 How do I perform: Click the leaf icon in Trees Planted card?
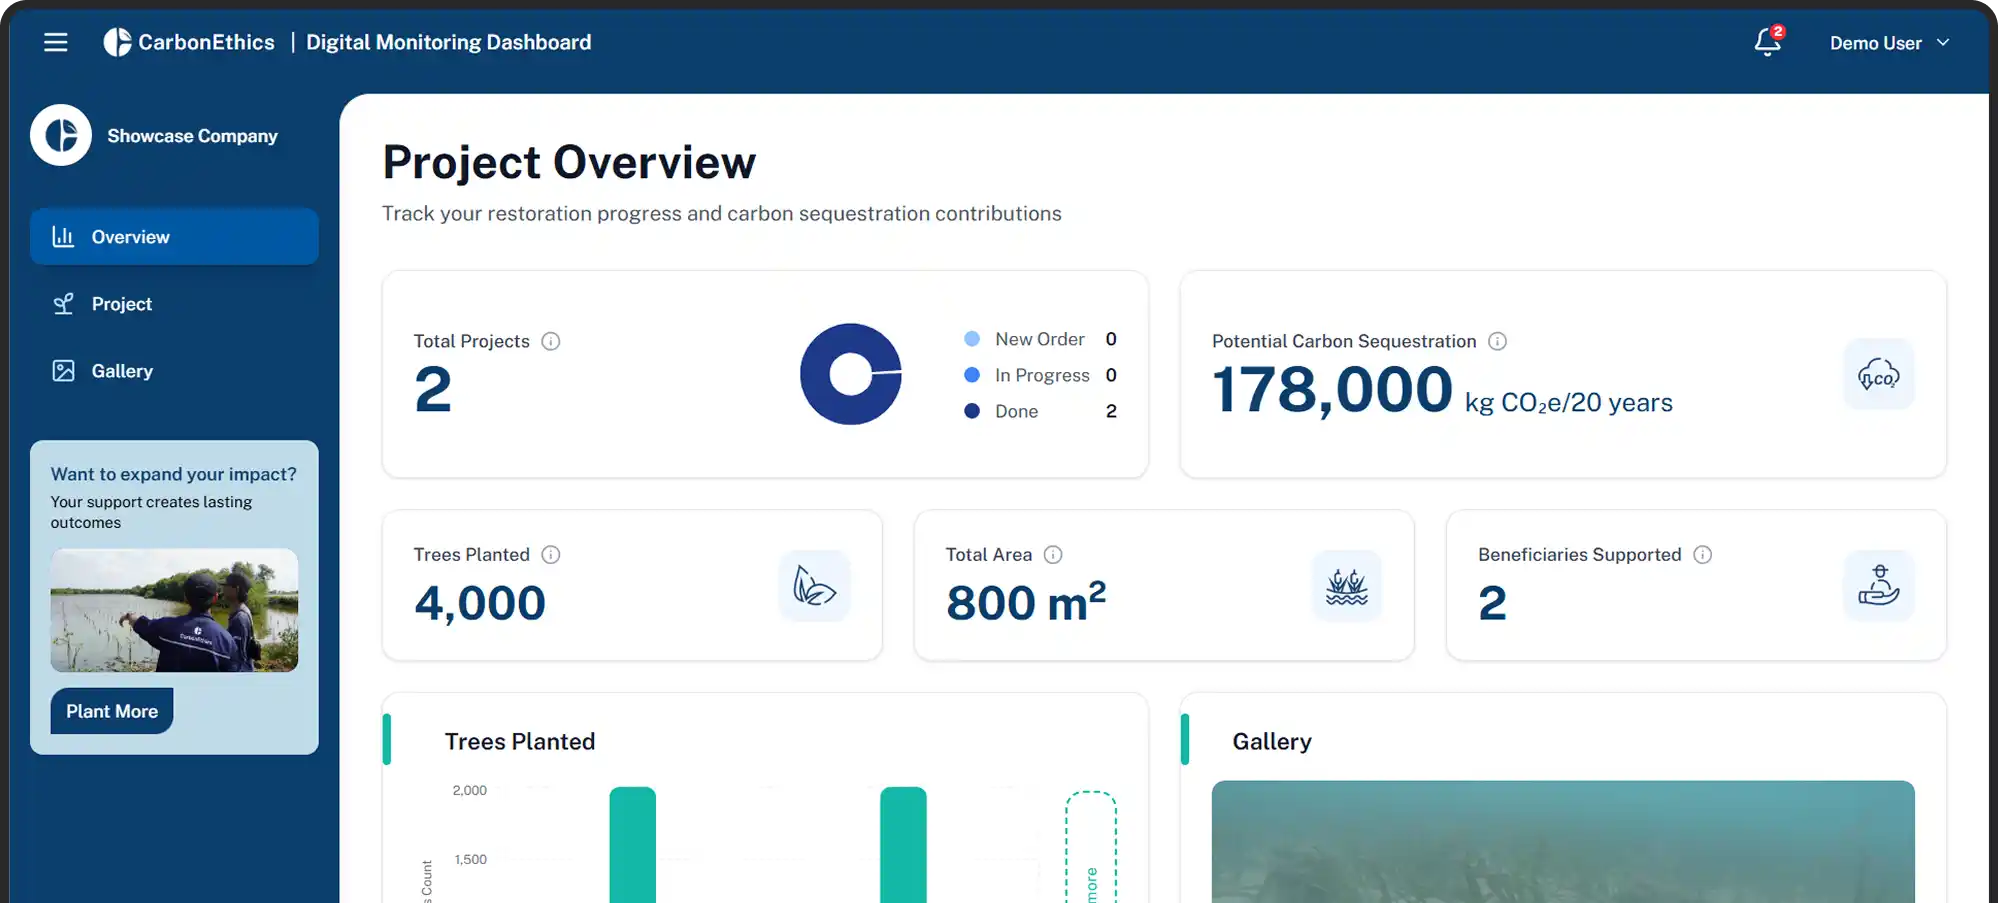(814, 586)
